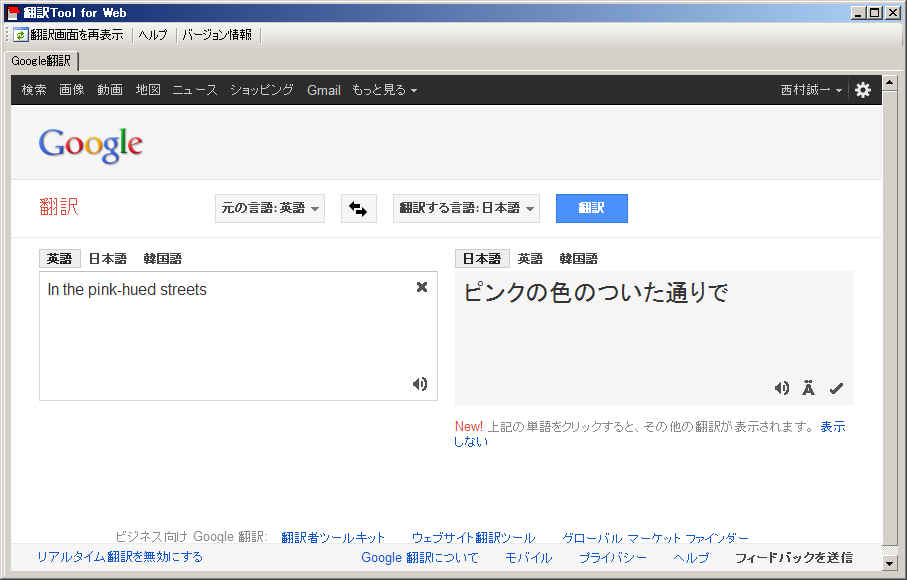907x580 pixels.
Task: Select source language tab 日本語
Action: click(x=108, y=258)
